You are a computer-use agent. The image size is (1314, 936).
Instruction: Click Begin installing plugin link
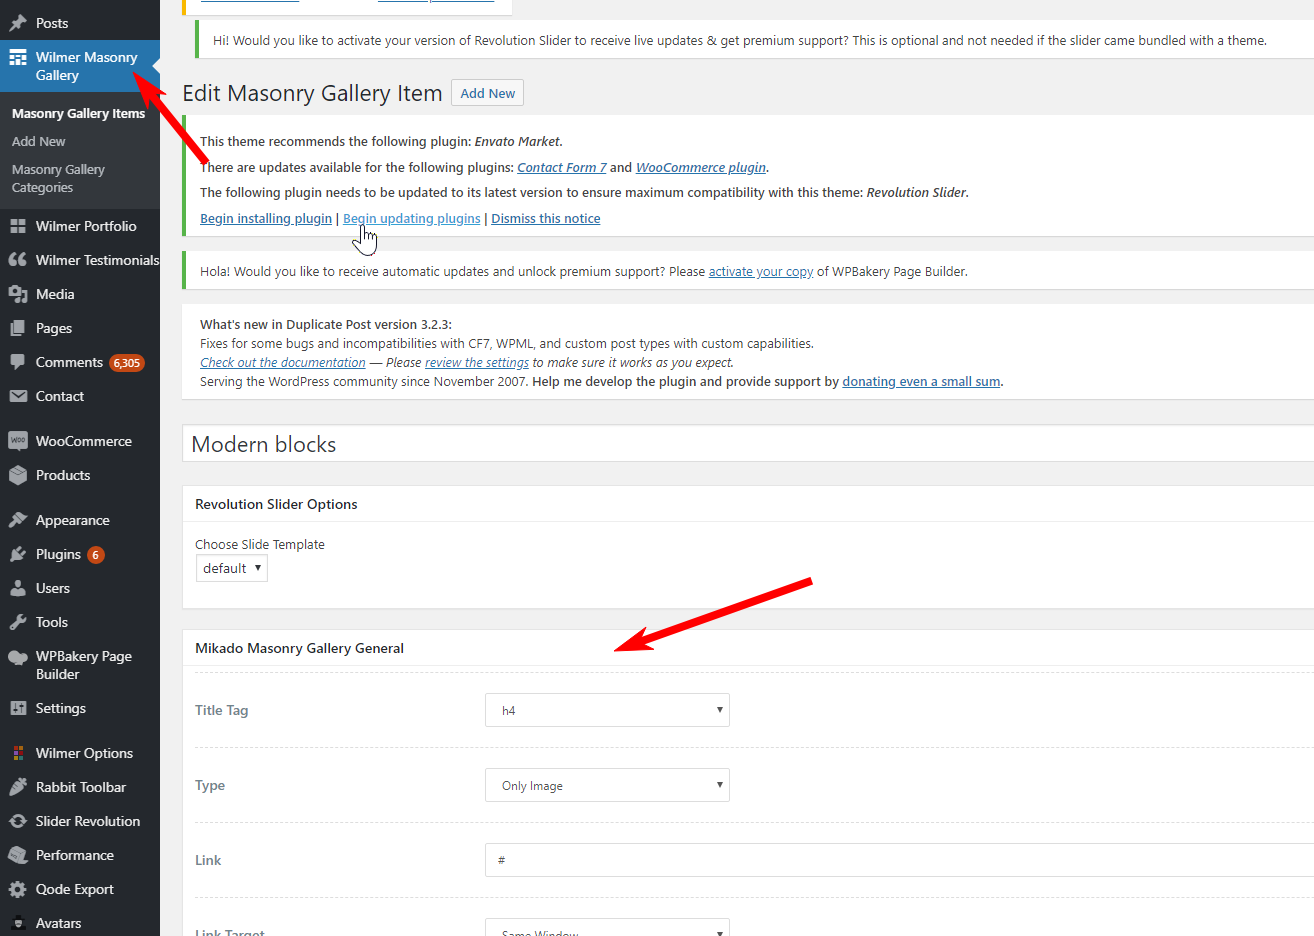(266, 218)
